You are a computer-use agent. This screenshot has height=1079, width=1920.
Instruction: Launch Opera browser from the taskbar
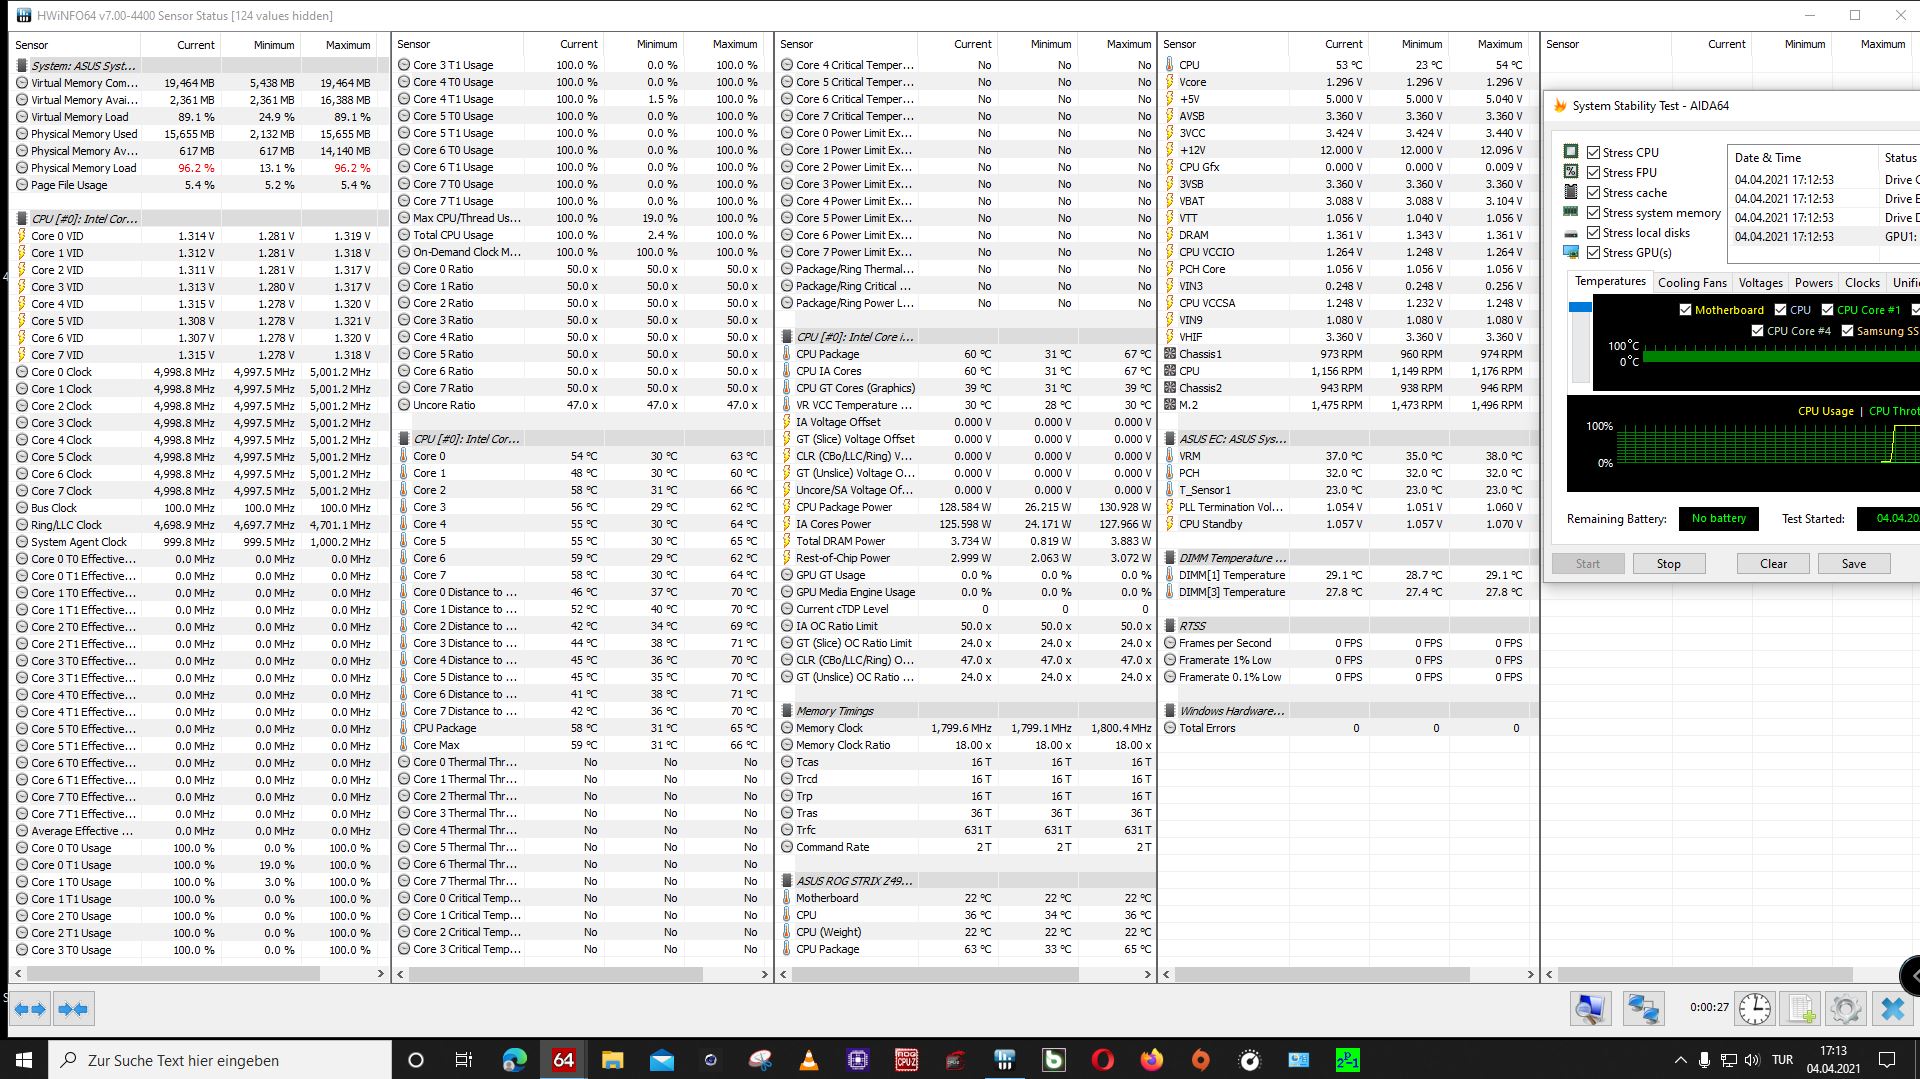pyautogui.click(x=1103, y=1060)
